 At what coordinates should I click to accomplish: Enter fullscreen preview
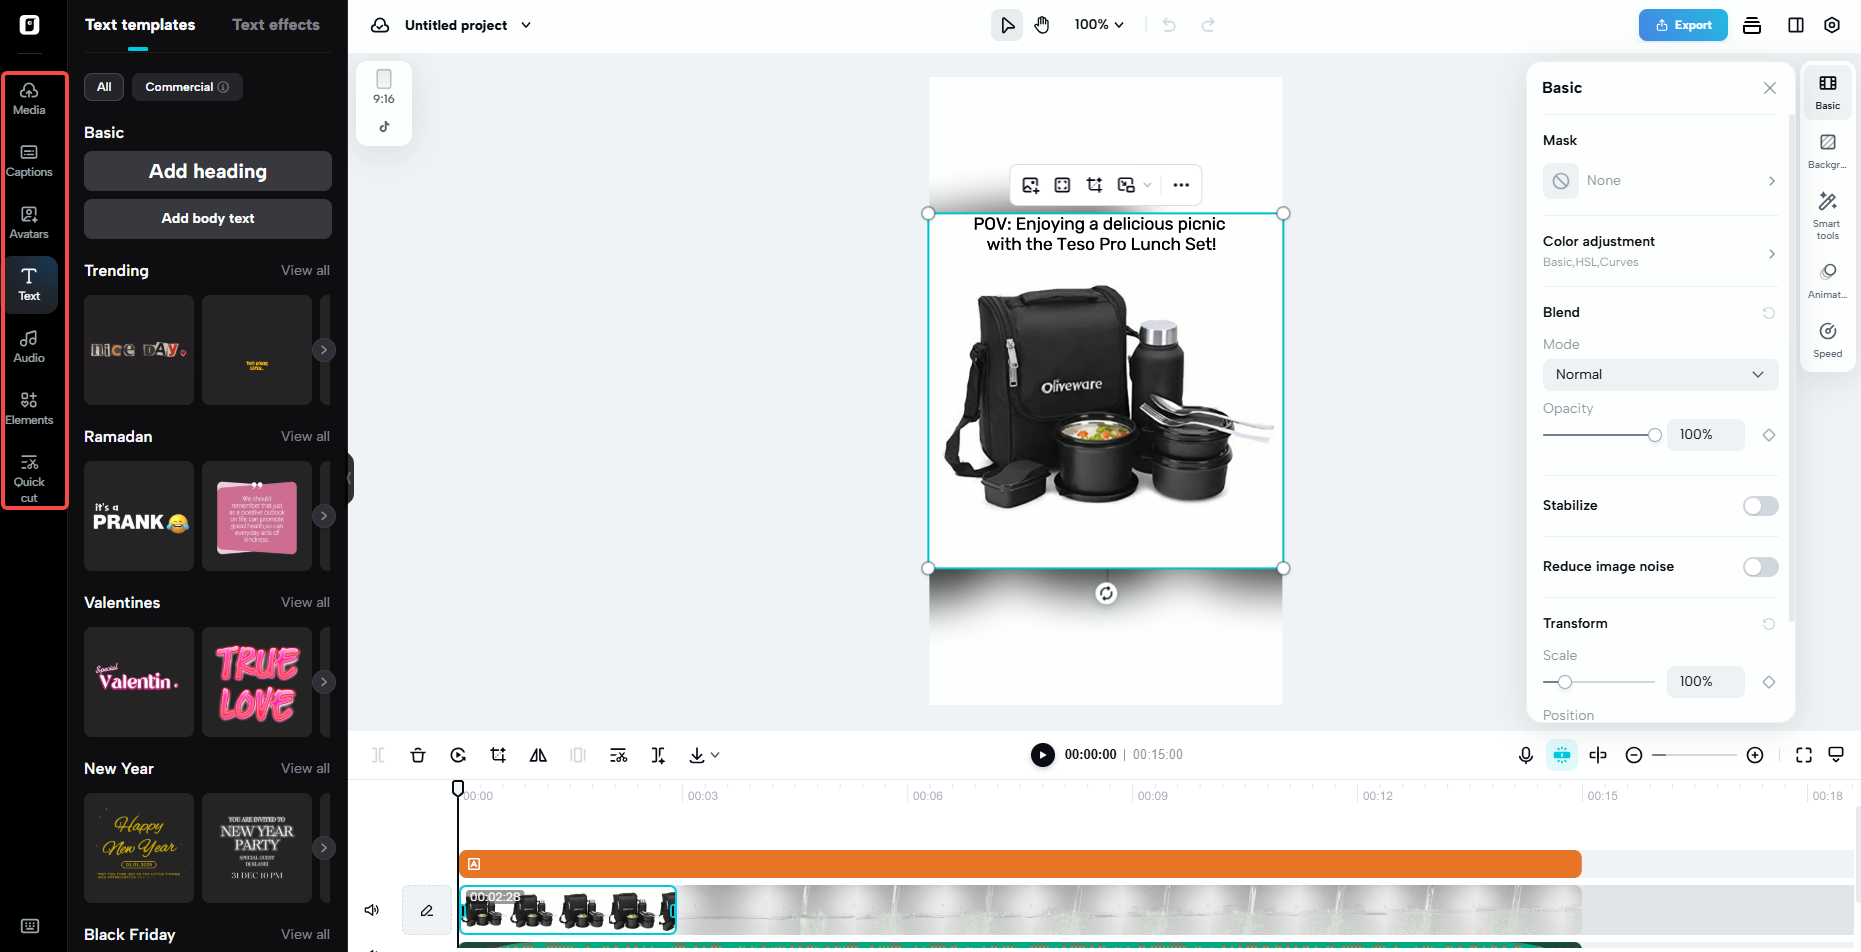click(1804, 755)
